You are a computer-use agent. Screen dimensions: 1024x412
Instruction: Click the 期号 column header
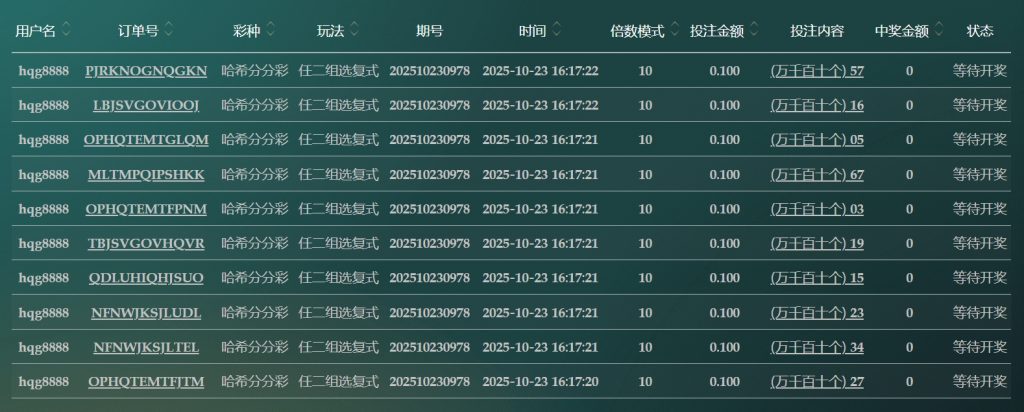429,31
